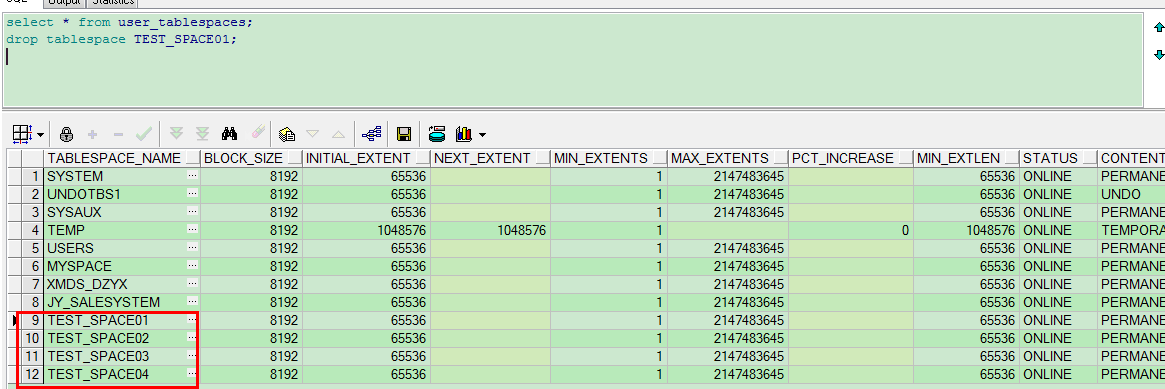Switch to the Statistics tab
The image size is (1165, 389).
(x=113, y=3)
